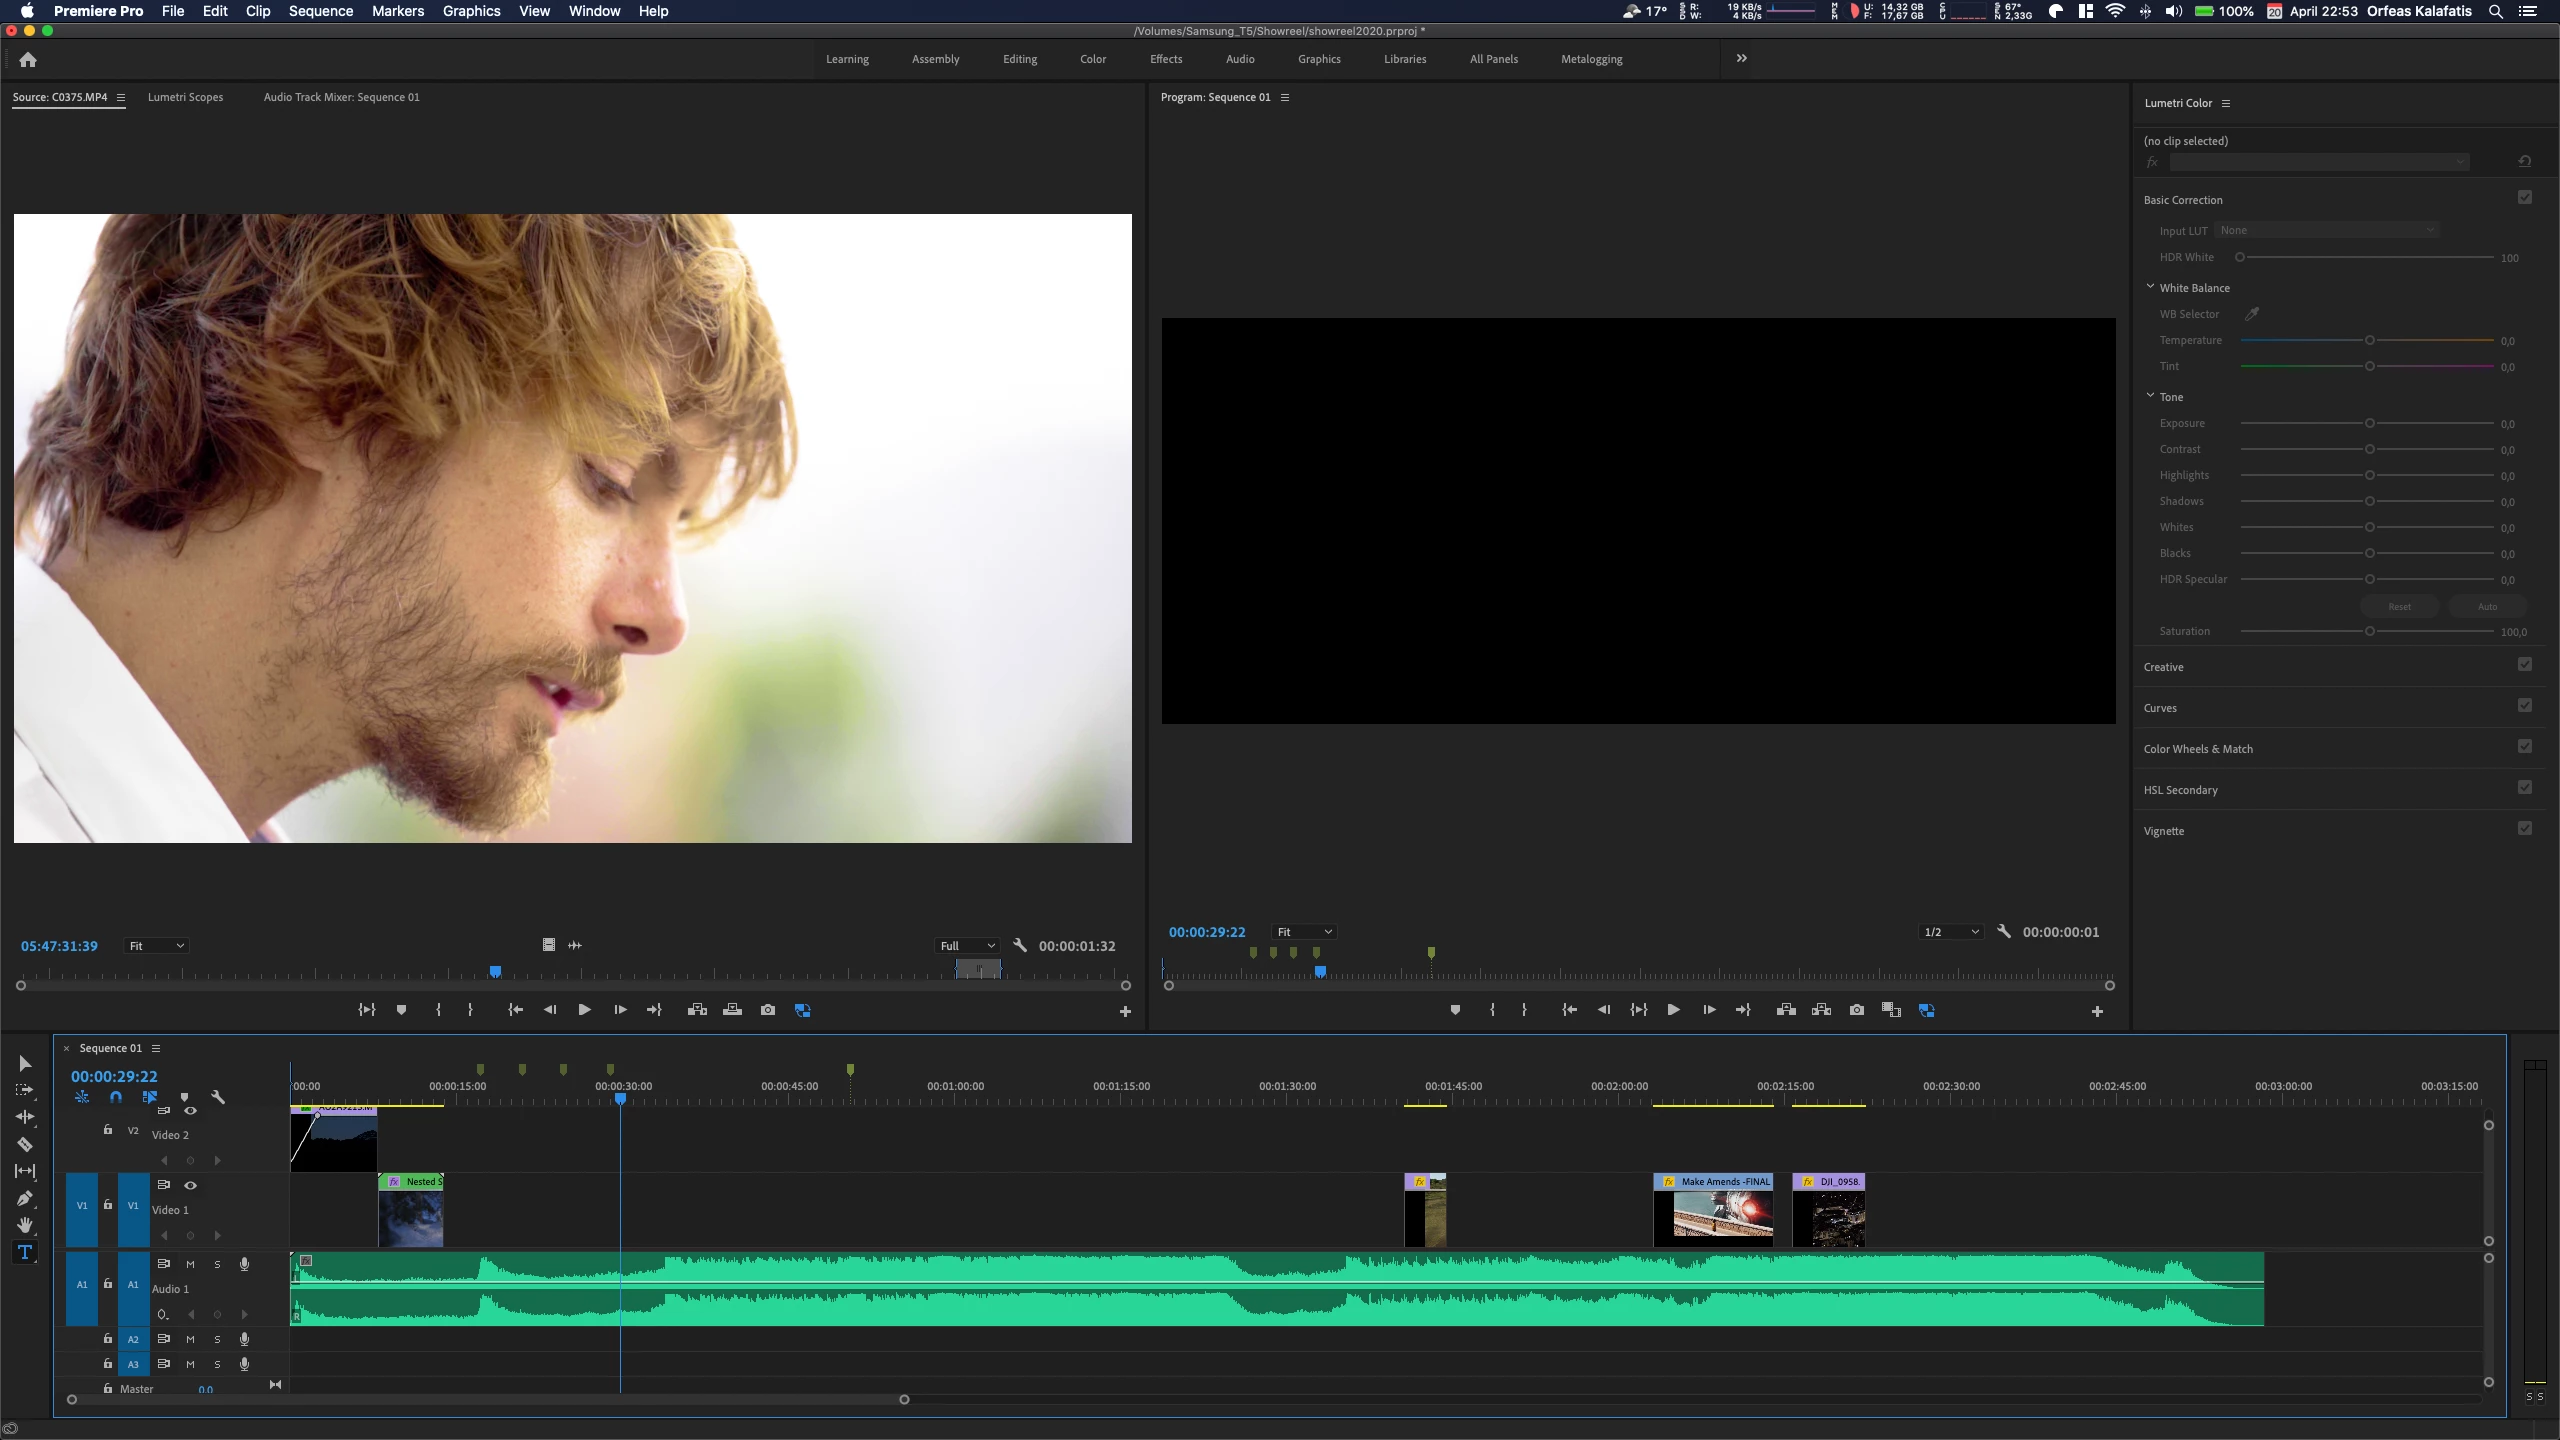Select the Type tool

pos(25,1252)
